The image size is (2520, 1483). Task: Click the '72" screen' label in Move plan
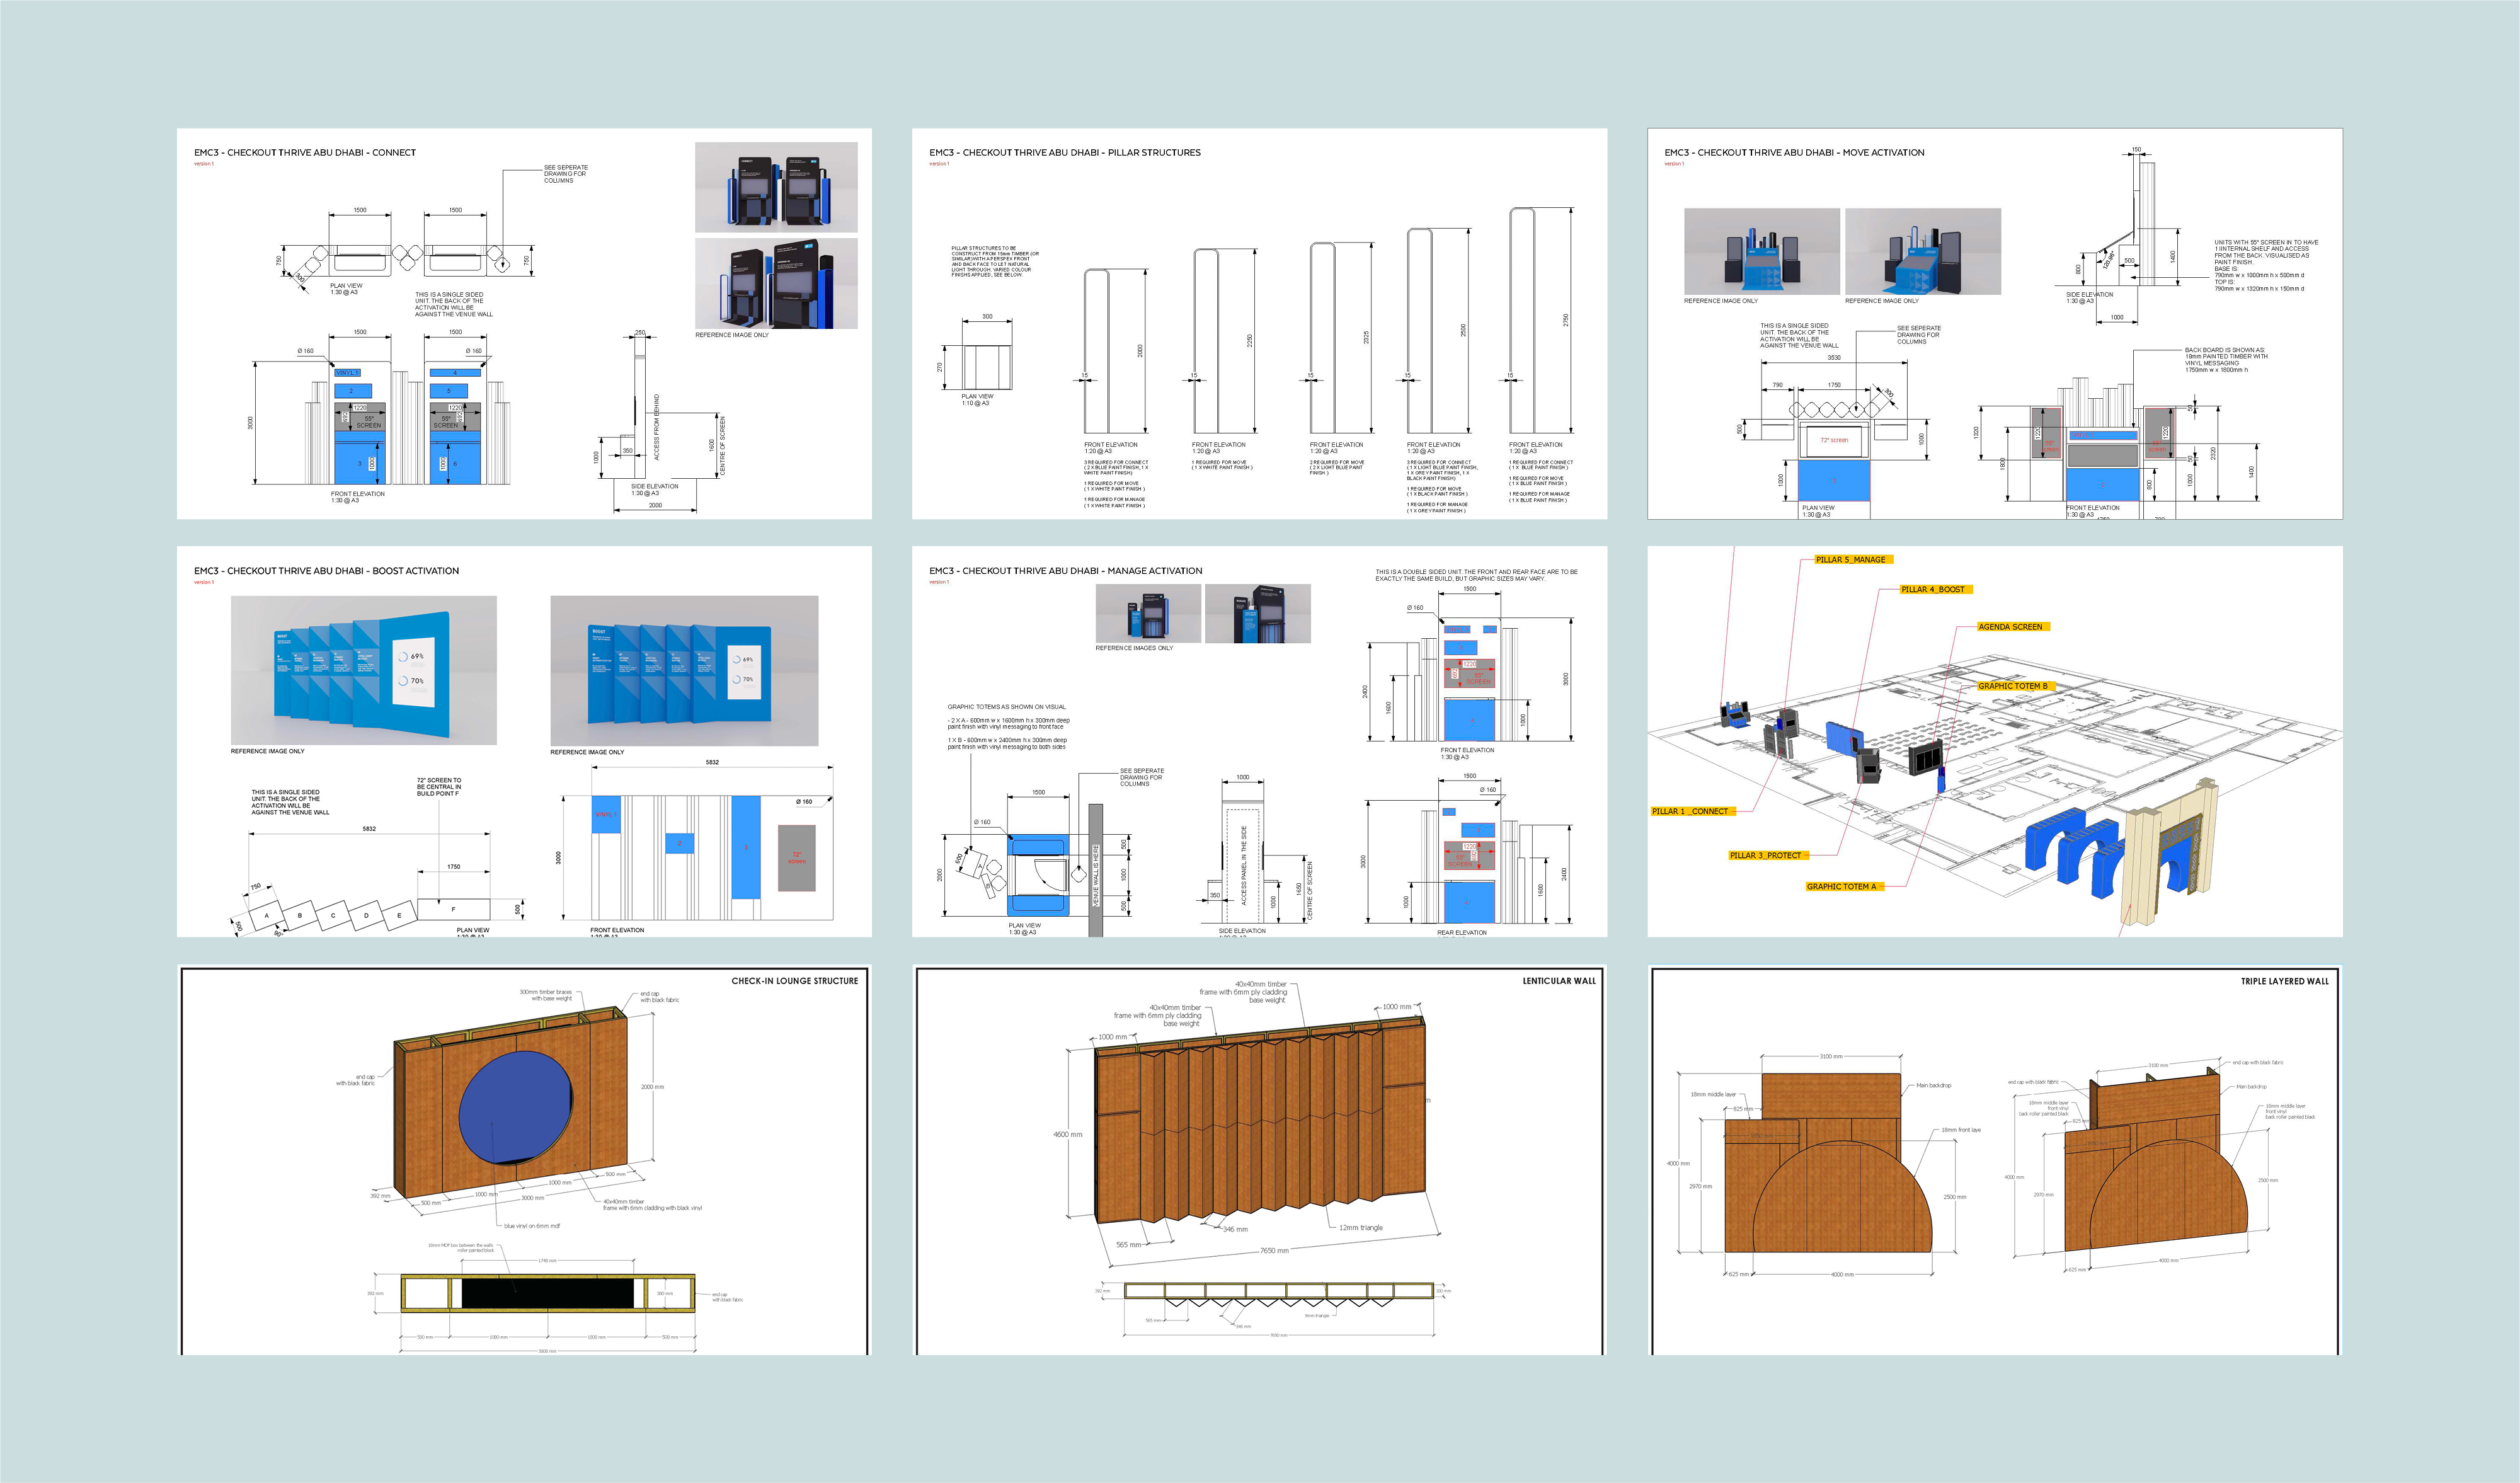coord(1834,440)
